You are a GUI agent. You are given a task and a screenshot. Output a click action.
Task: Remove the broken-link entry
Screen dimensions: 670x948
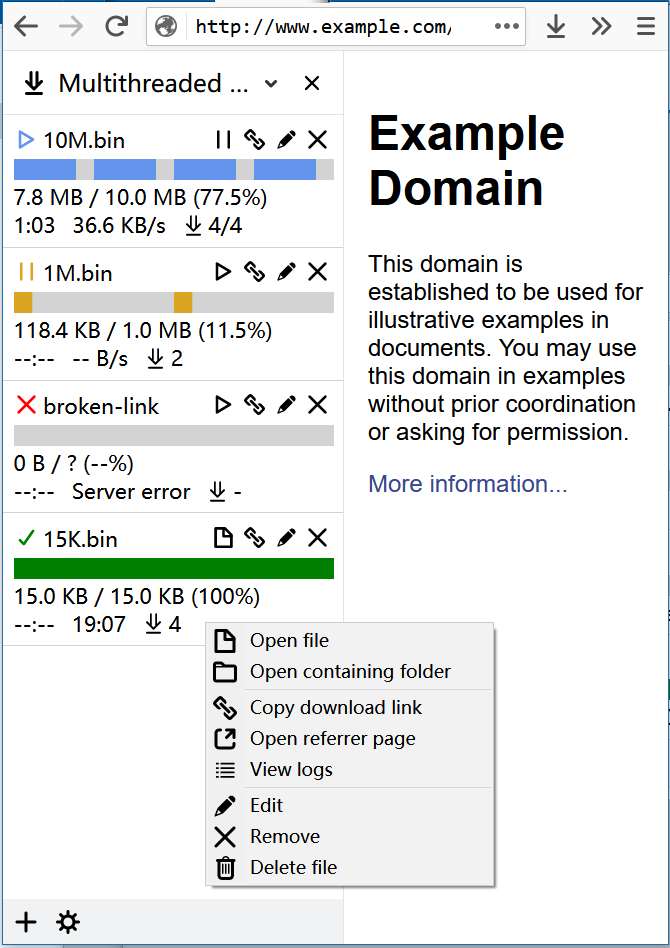[x=317, y=405]
